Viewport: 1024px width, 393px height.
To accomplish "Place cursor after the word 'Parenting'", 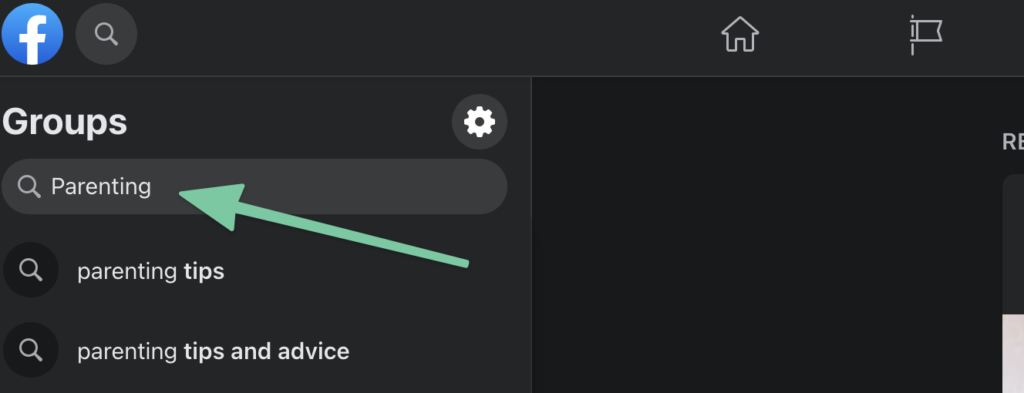I will coord(153,187).
